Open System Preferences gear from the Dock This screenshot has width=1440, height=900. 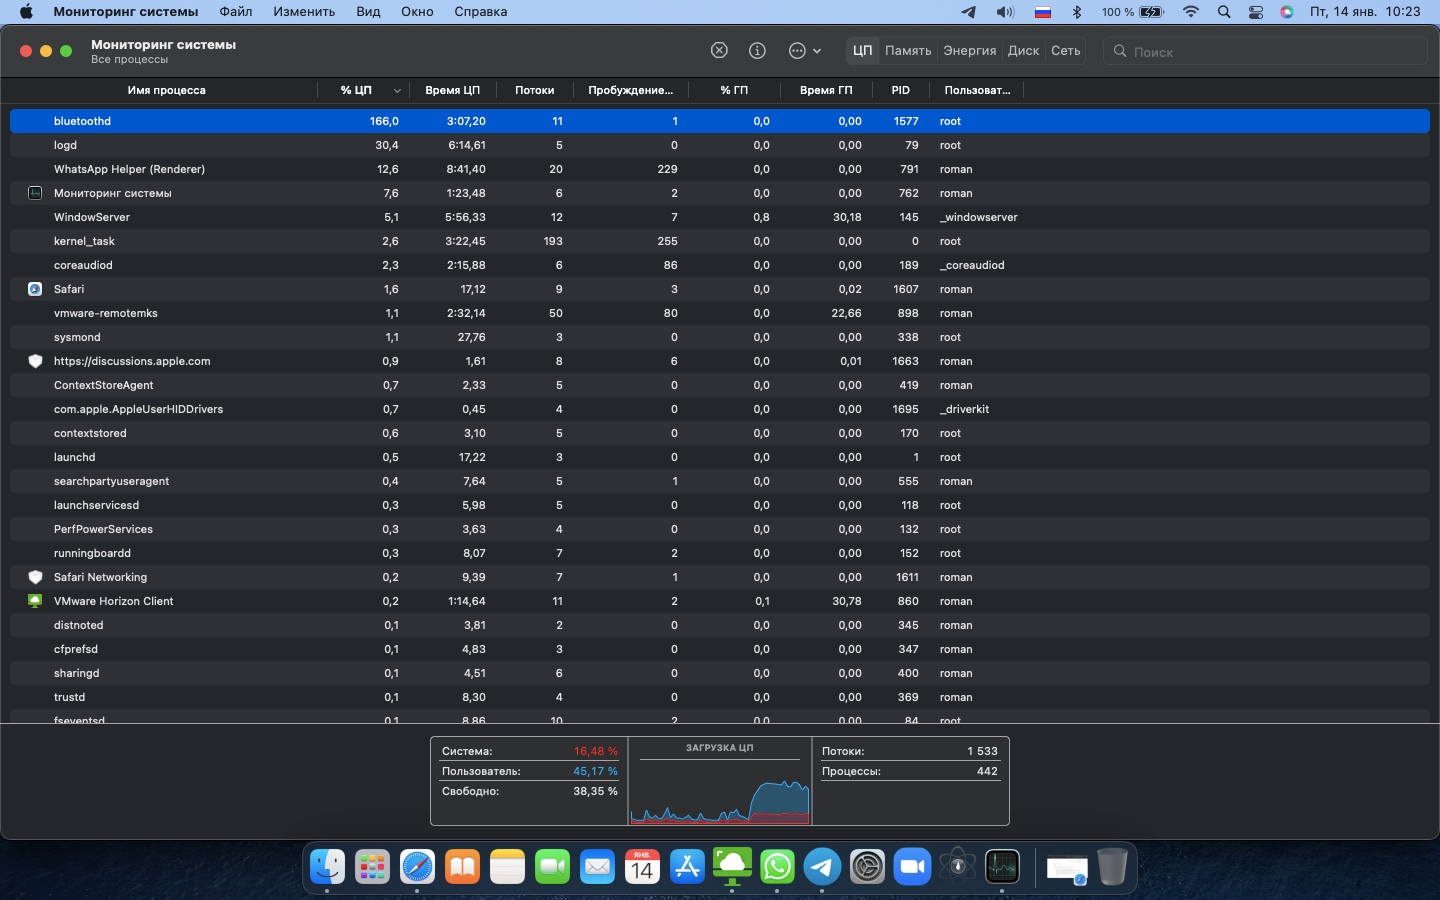pos(867,866)
